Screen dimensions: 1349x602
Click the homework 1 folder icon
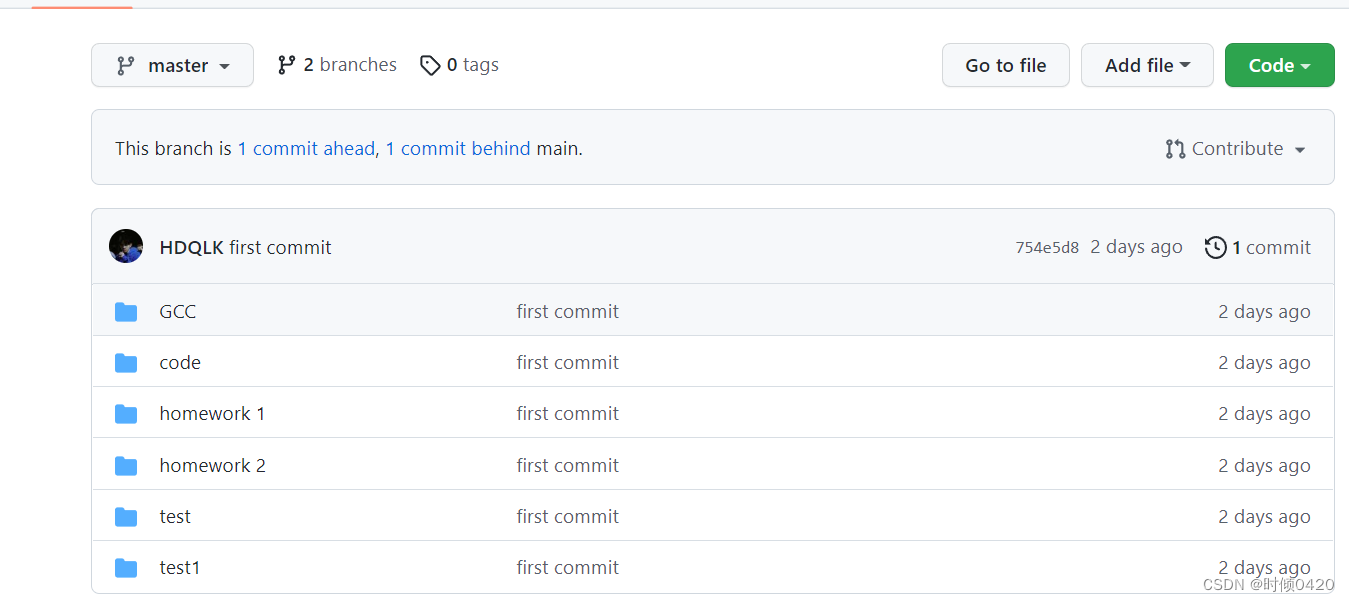(x=126, y=414)
